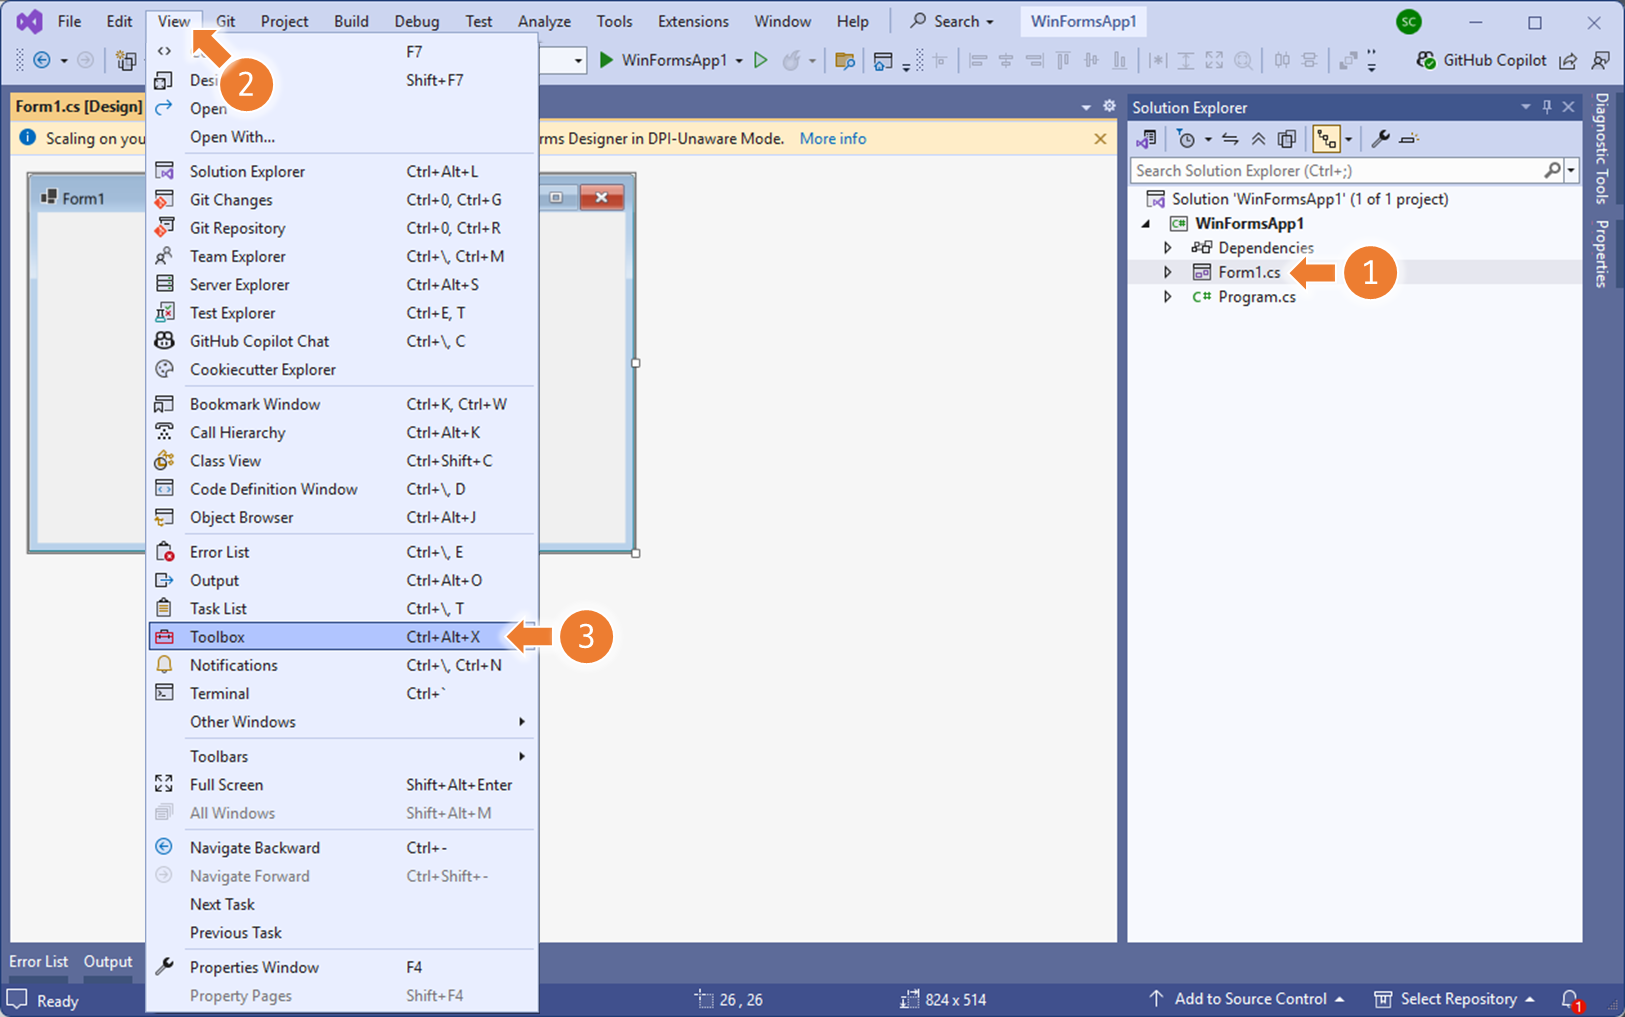Collapse the WinFormsApp1 project node
Image resolution: width=1625 pixels, height=1017 pixels.
pos(1147,224)
